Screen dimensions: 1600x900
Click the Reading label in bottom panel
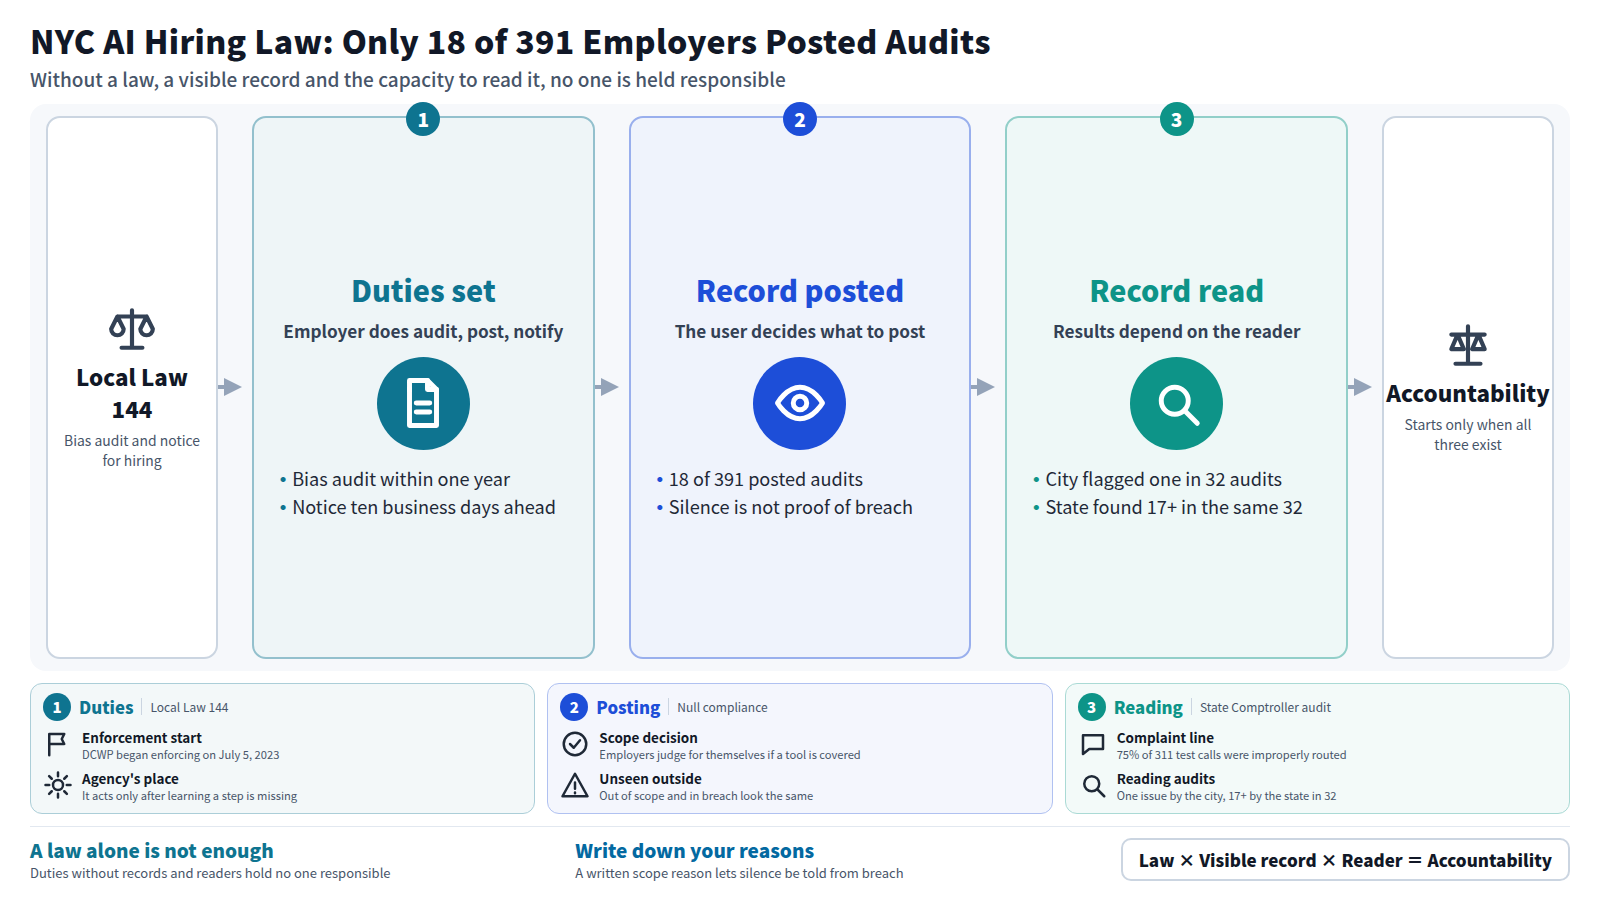[1148, 707]
